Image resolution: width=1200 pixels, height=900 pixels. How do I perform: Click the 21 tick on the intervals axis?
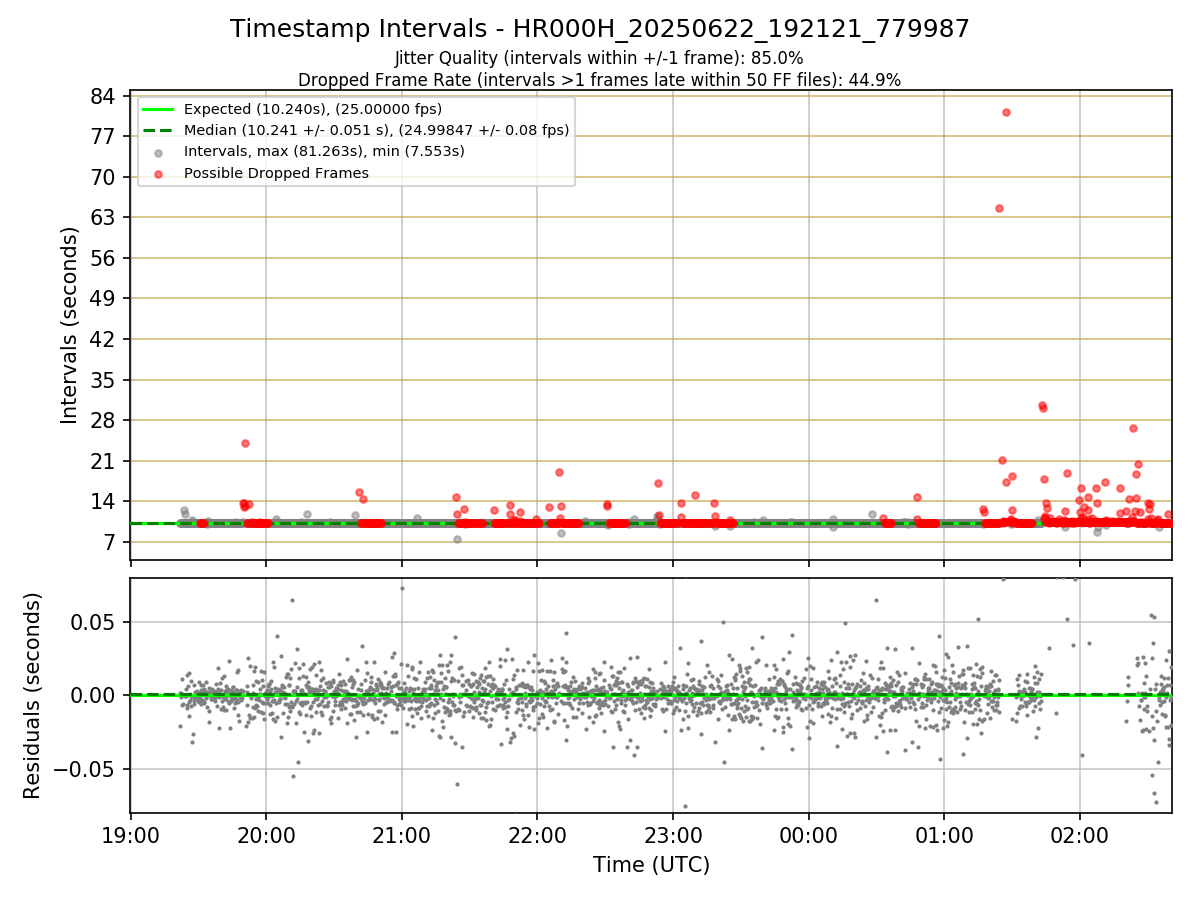coord(105,461)
